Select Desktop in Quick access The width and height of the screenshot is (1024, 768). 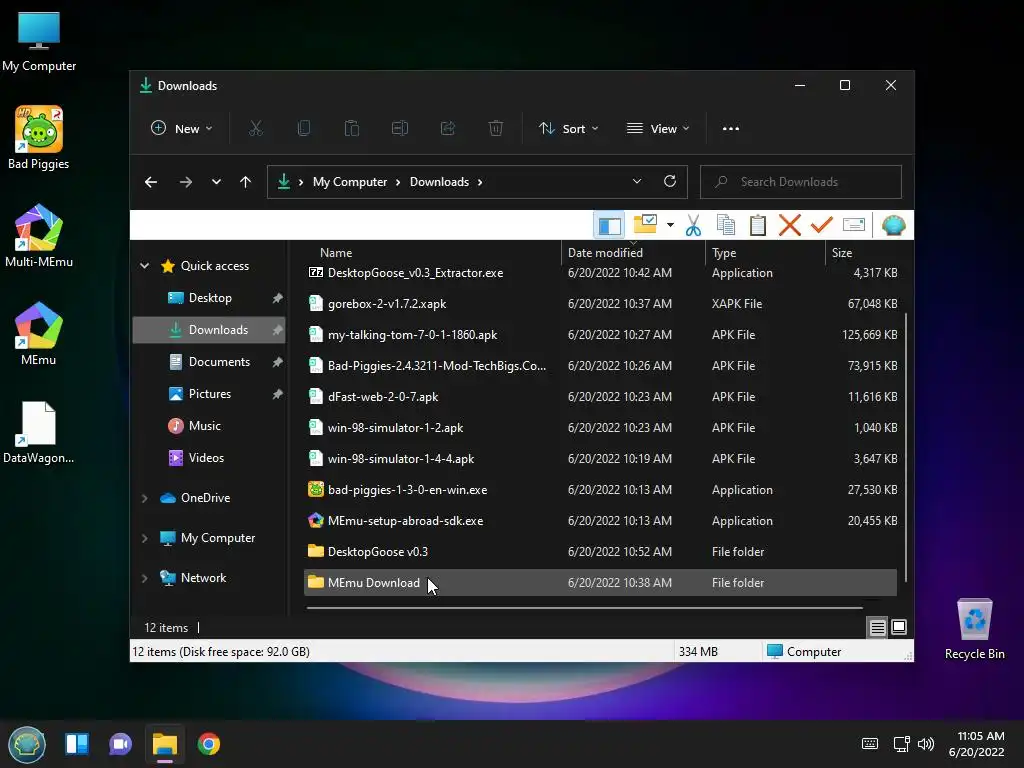(209, 298)
